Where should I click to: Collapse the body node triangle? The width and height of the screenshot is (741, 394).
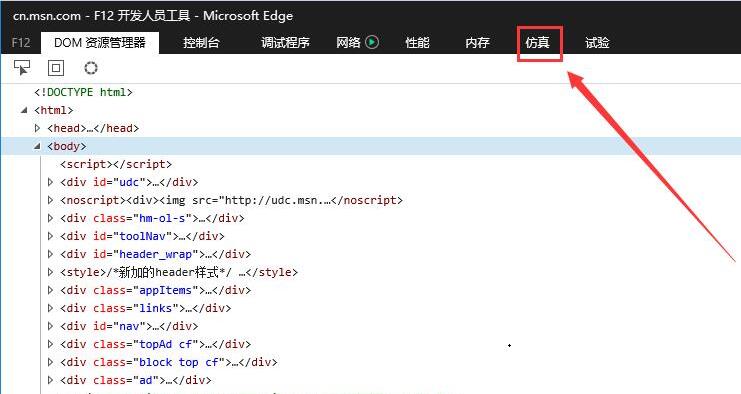[x=37, y=146]
